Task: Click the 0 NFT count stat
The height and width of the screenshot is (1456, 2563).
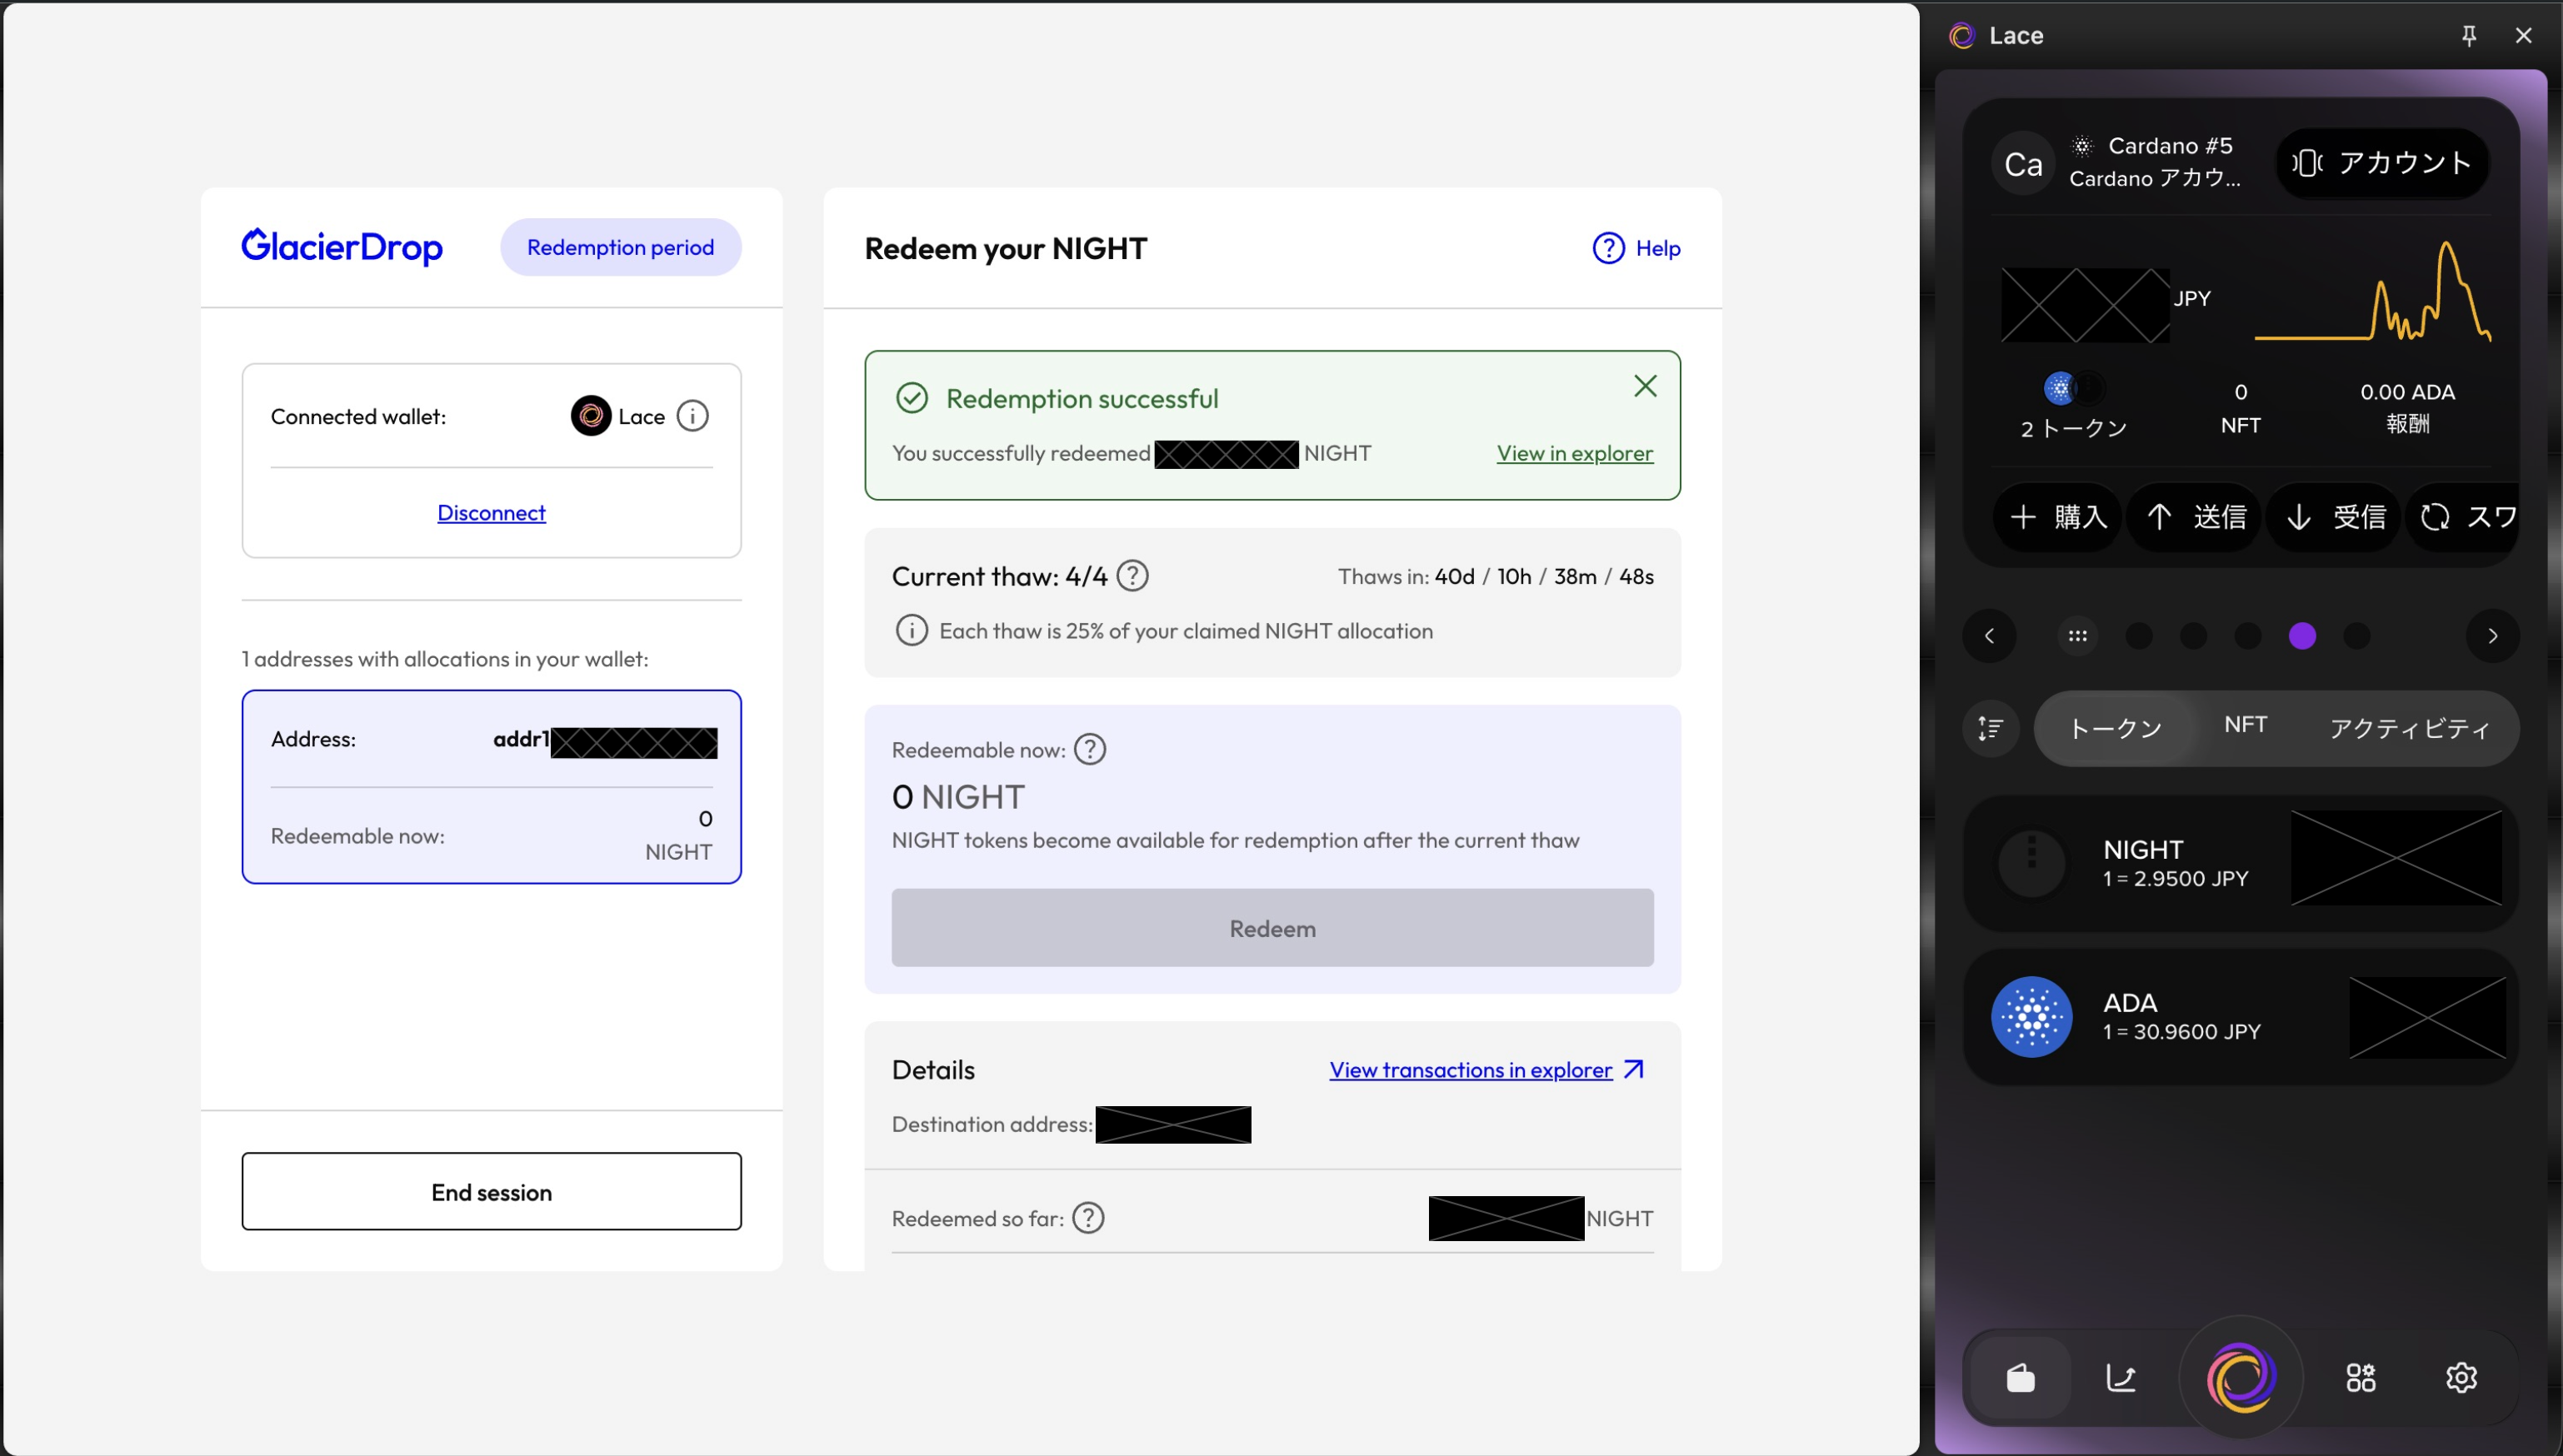Action: [2240, 408]
